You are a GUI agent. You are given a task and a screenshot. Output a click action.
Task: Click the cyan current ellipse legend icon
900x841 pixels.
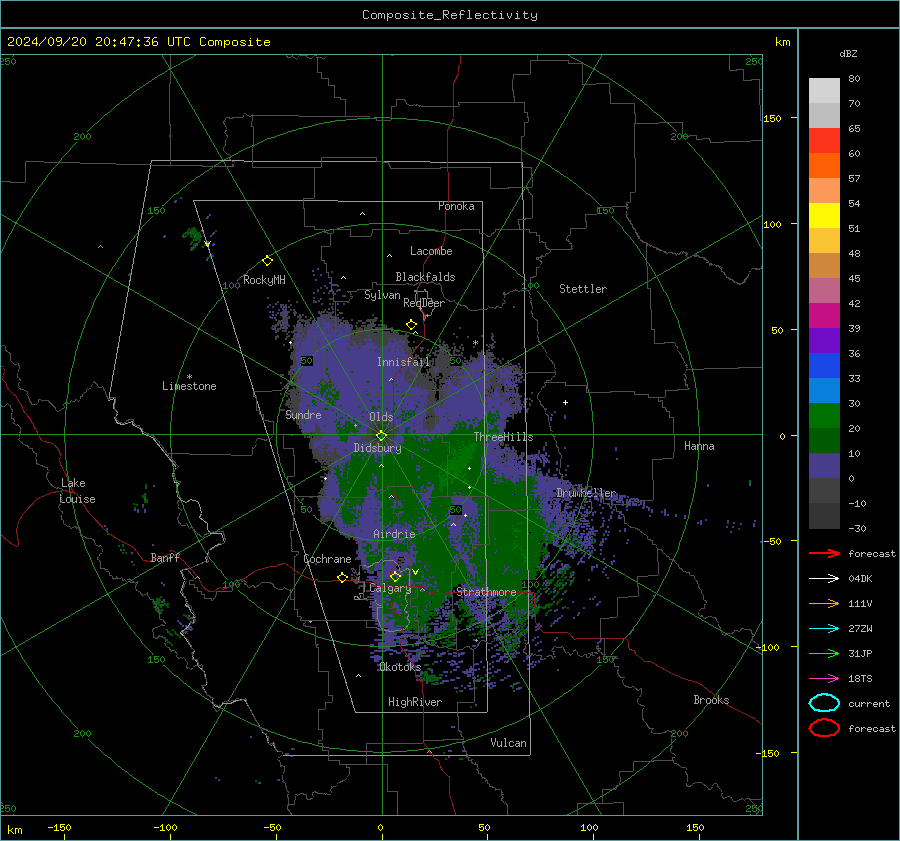[824, 703]
